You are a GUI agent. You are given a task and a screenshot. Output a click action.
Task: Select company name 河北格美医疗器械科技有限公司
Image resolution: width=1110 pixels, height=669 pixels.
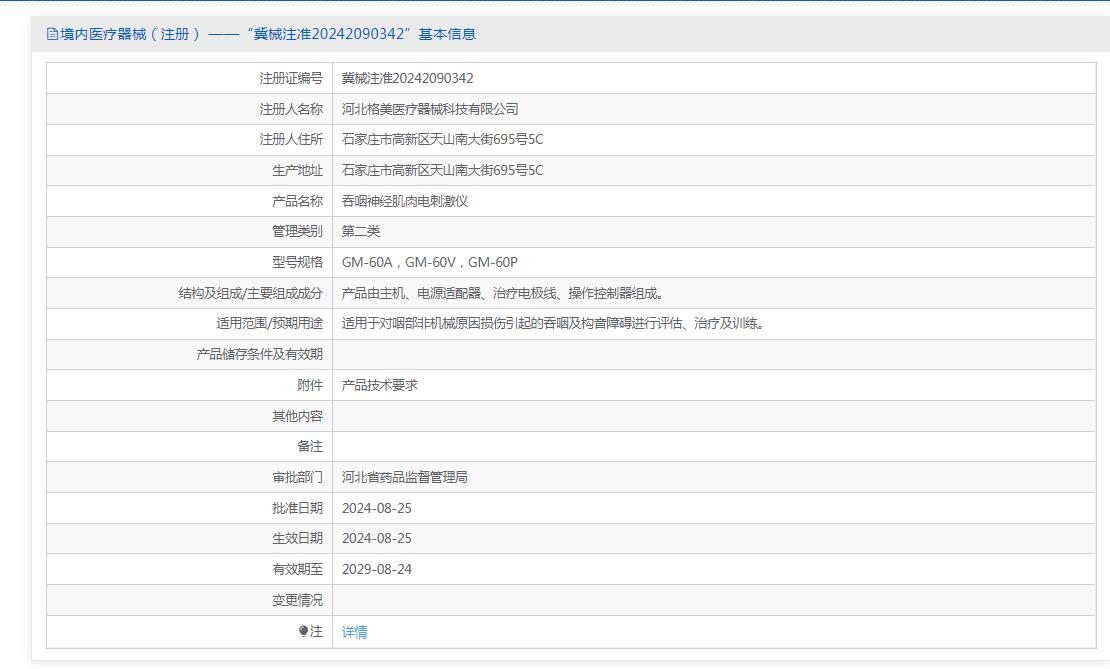pos(430,109)
